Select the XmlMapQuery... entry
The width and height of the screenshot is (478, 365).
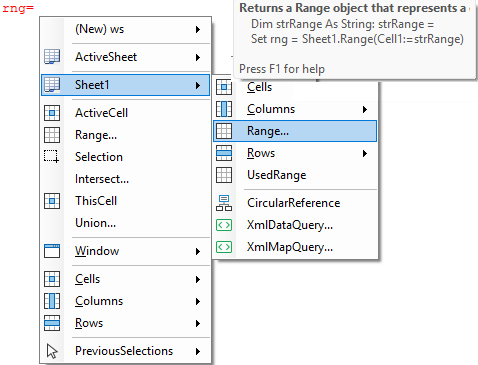point(295,247)
